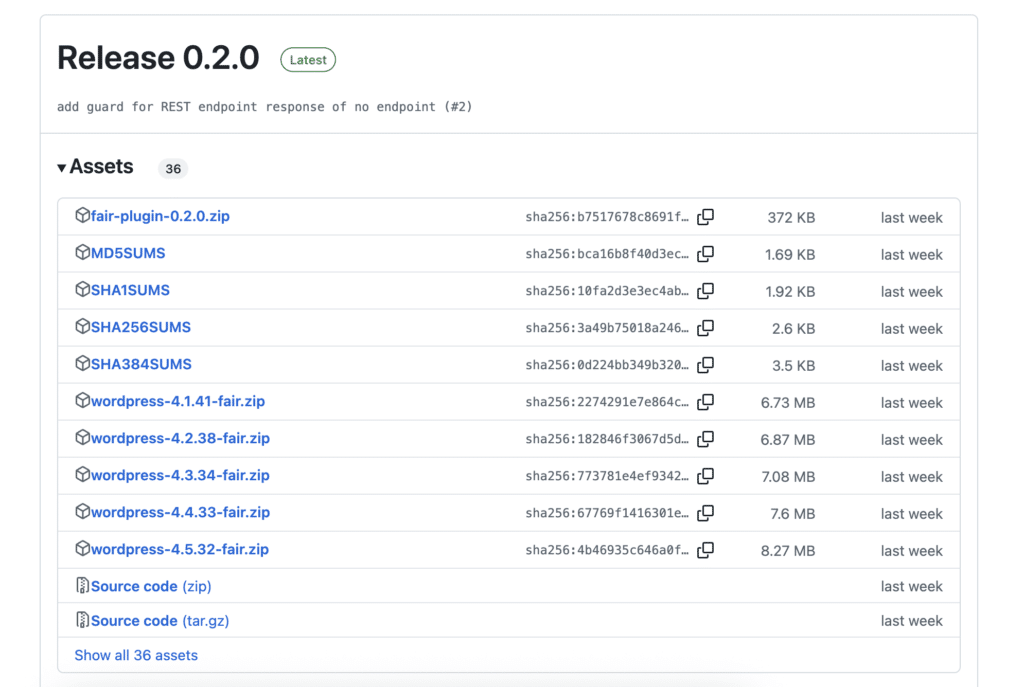Click package icon beside wordpress-4.3.34-fair.zip
The width and height of the screenshot is (1024, 687).
point(82,474)
